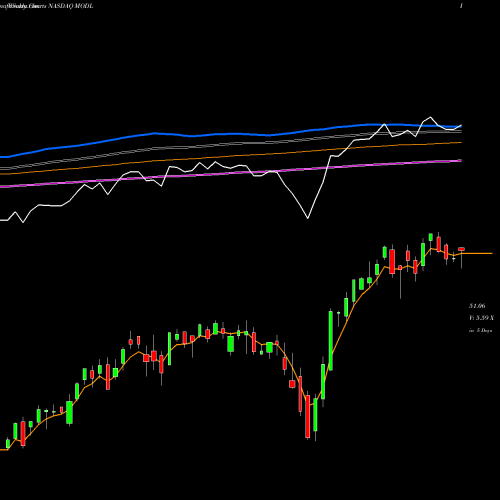This screenshot has width=500, height=500.
Task: Click the first green candle at far left
Action: coord(8,443)
